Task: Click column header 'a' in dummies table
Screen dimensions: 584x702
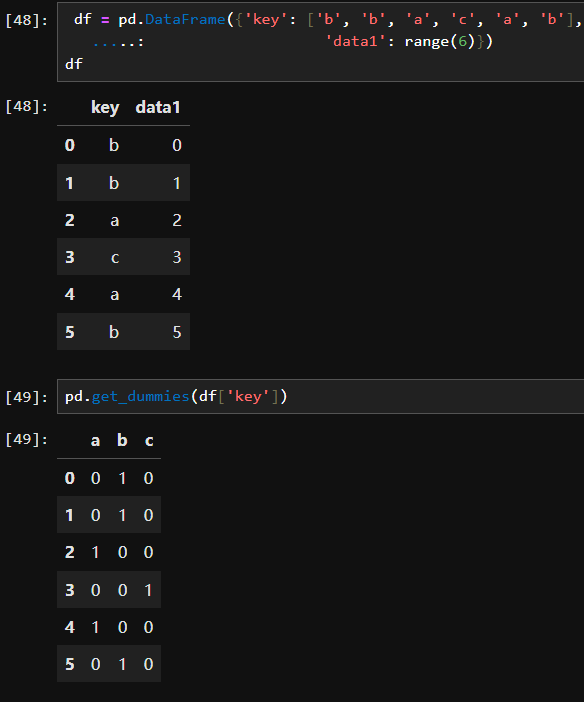Action: coord(95,441)
